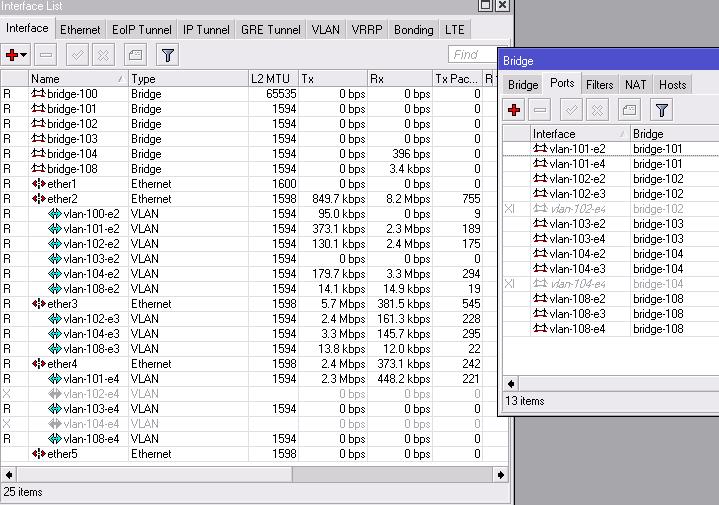719x505 pixels.
Task: Open the NAT tab in Bridge window
Action: [x=635, y=85]
